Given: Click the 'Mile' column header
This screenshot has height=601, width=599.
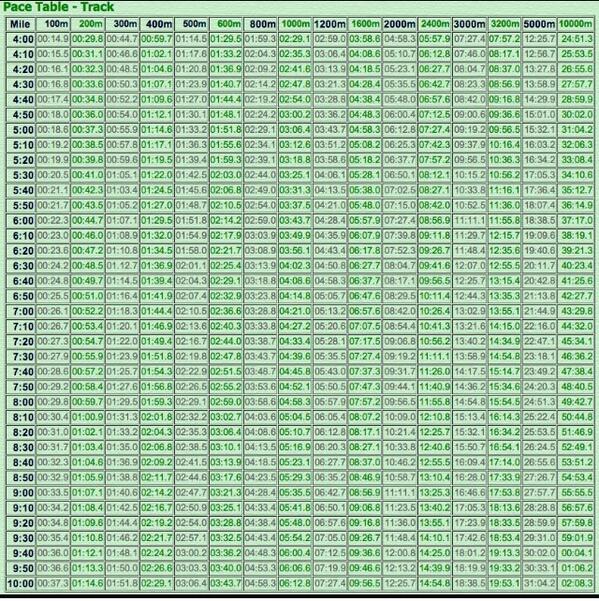Looking at the screenshot, I should pyautogui.click(x=20, y=24).
